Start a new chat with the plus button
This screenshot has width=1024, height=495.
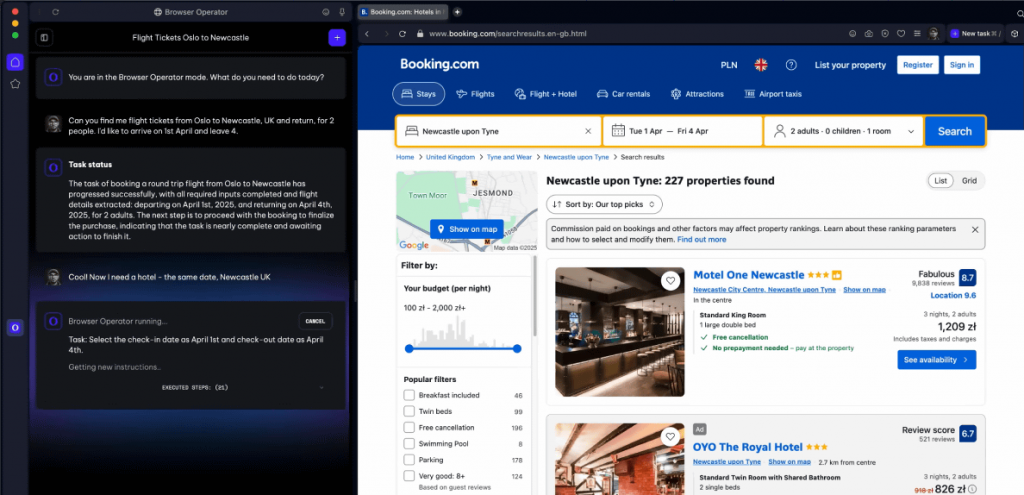tap(337, 38)
